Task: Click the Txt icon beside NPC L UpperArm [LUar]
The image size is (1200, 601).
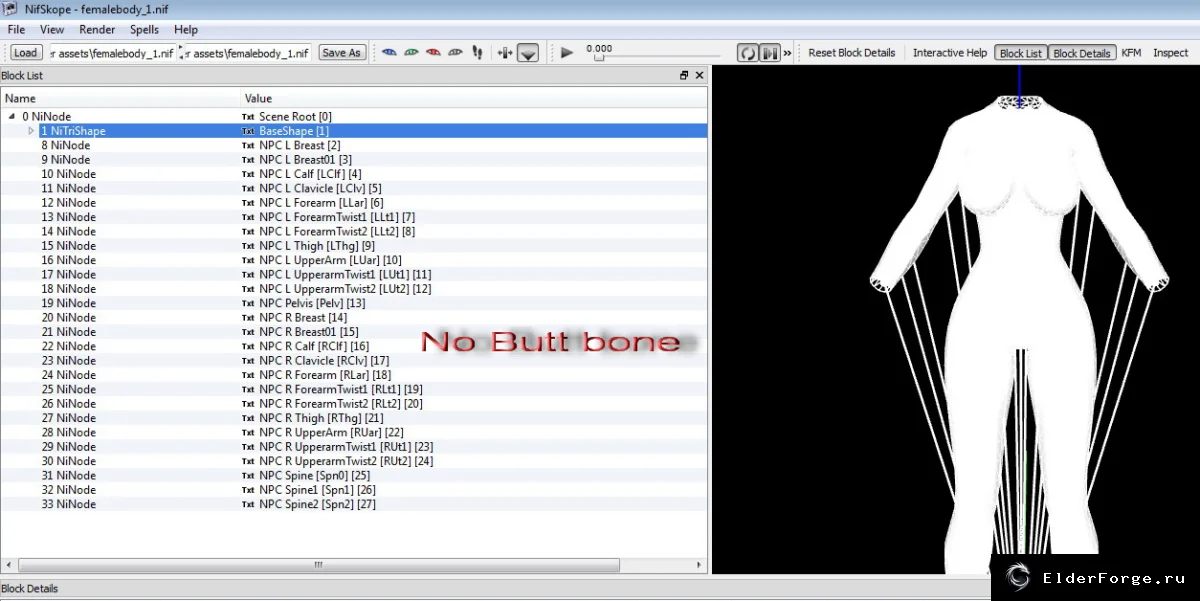Action: [x=248, y=260]
